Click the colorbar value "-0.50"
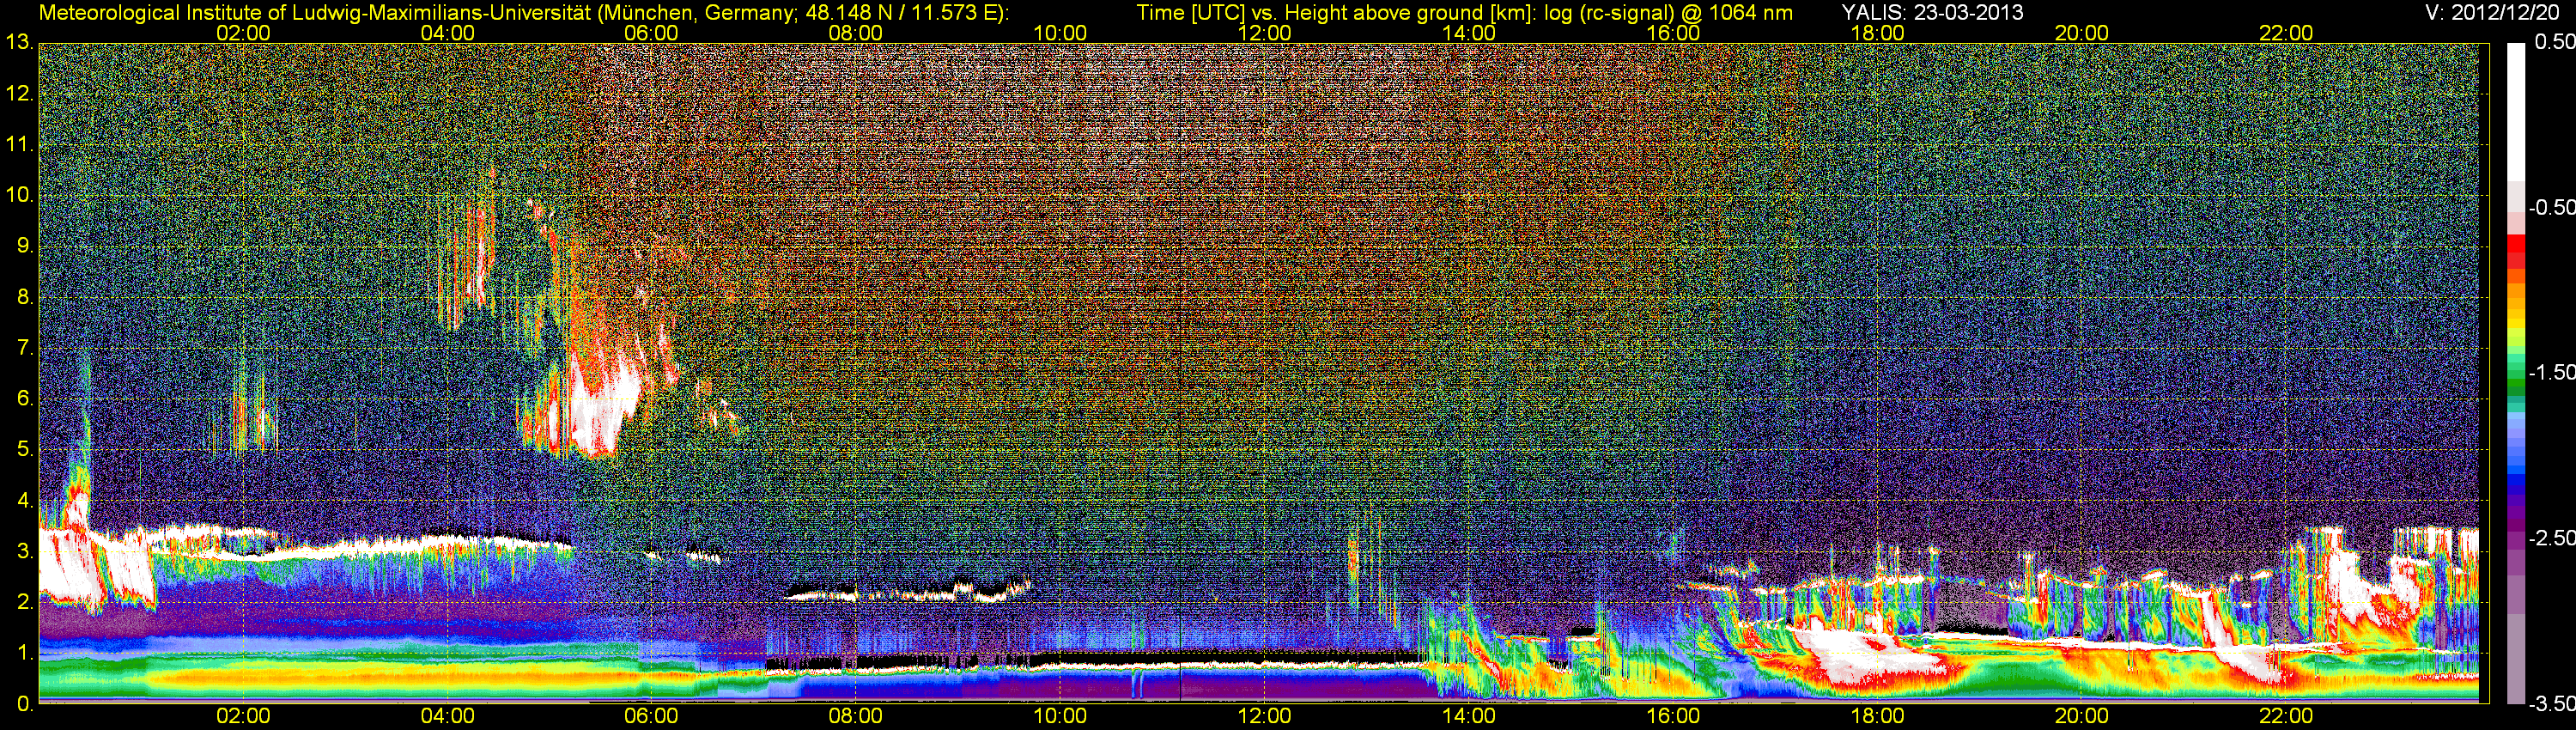The image size is (2576, 730). 2551,207
